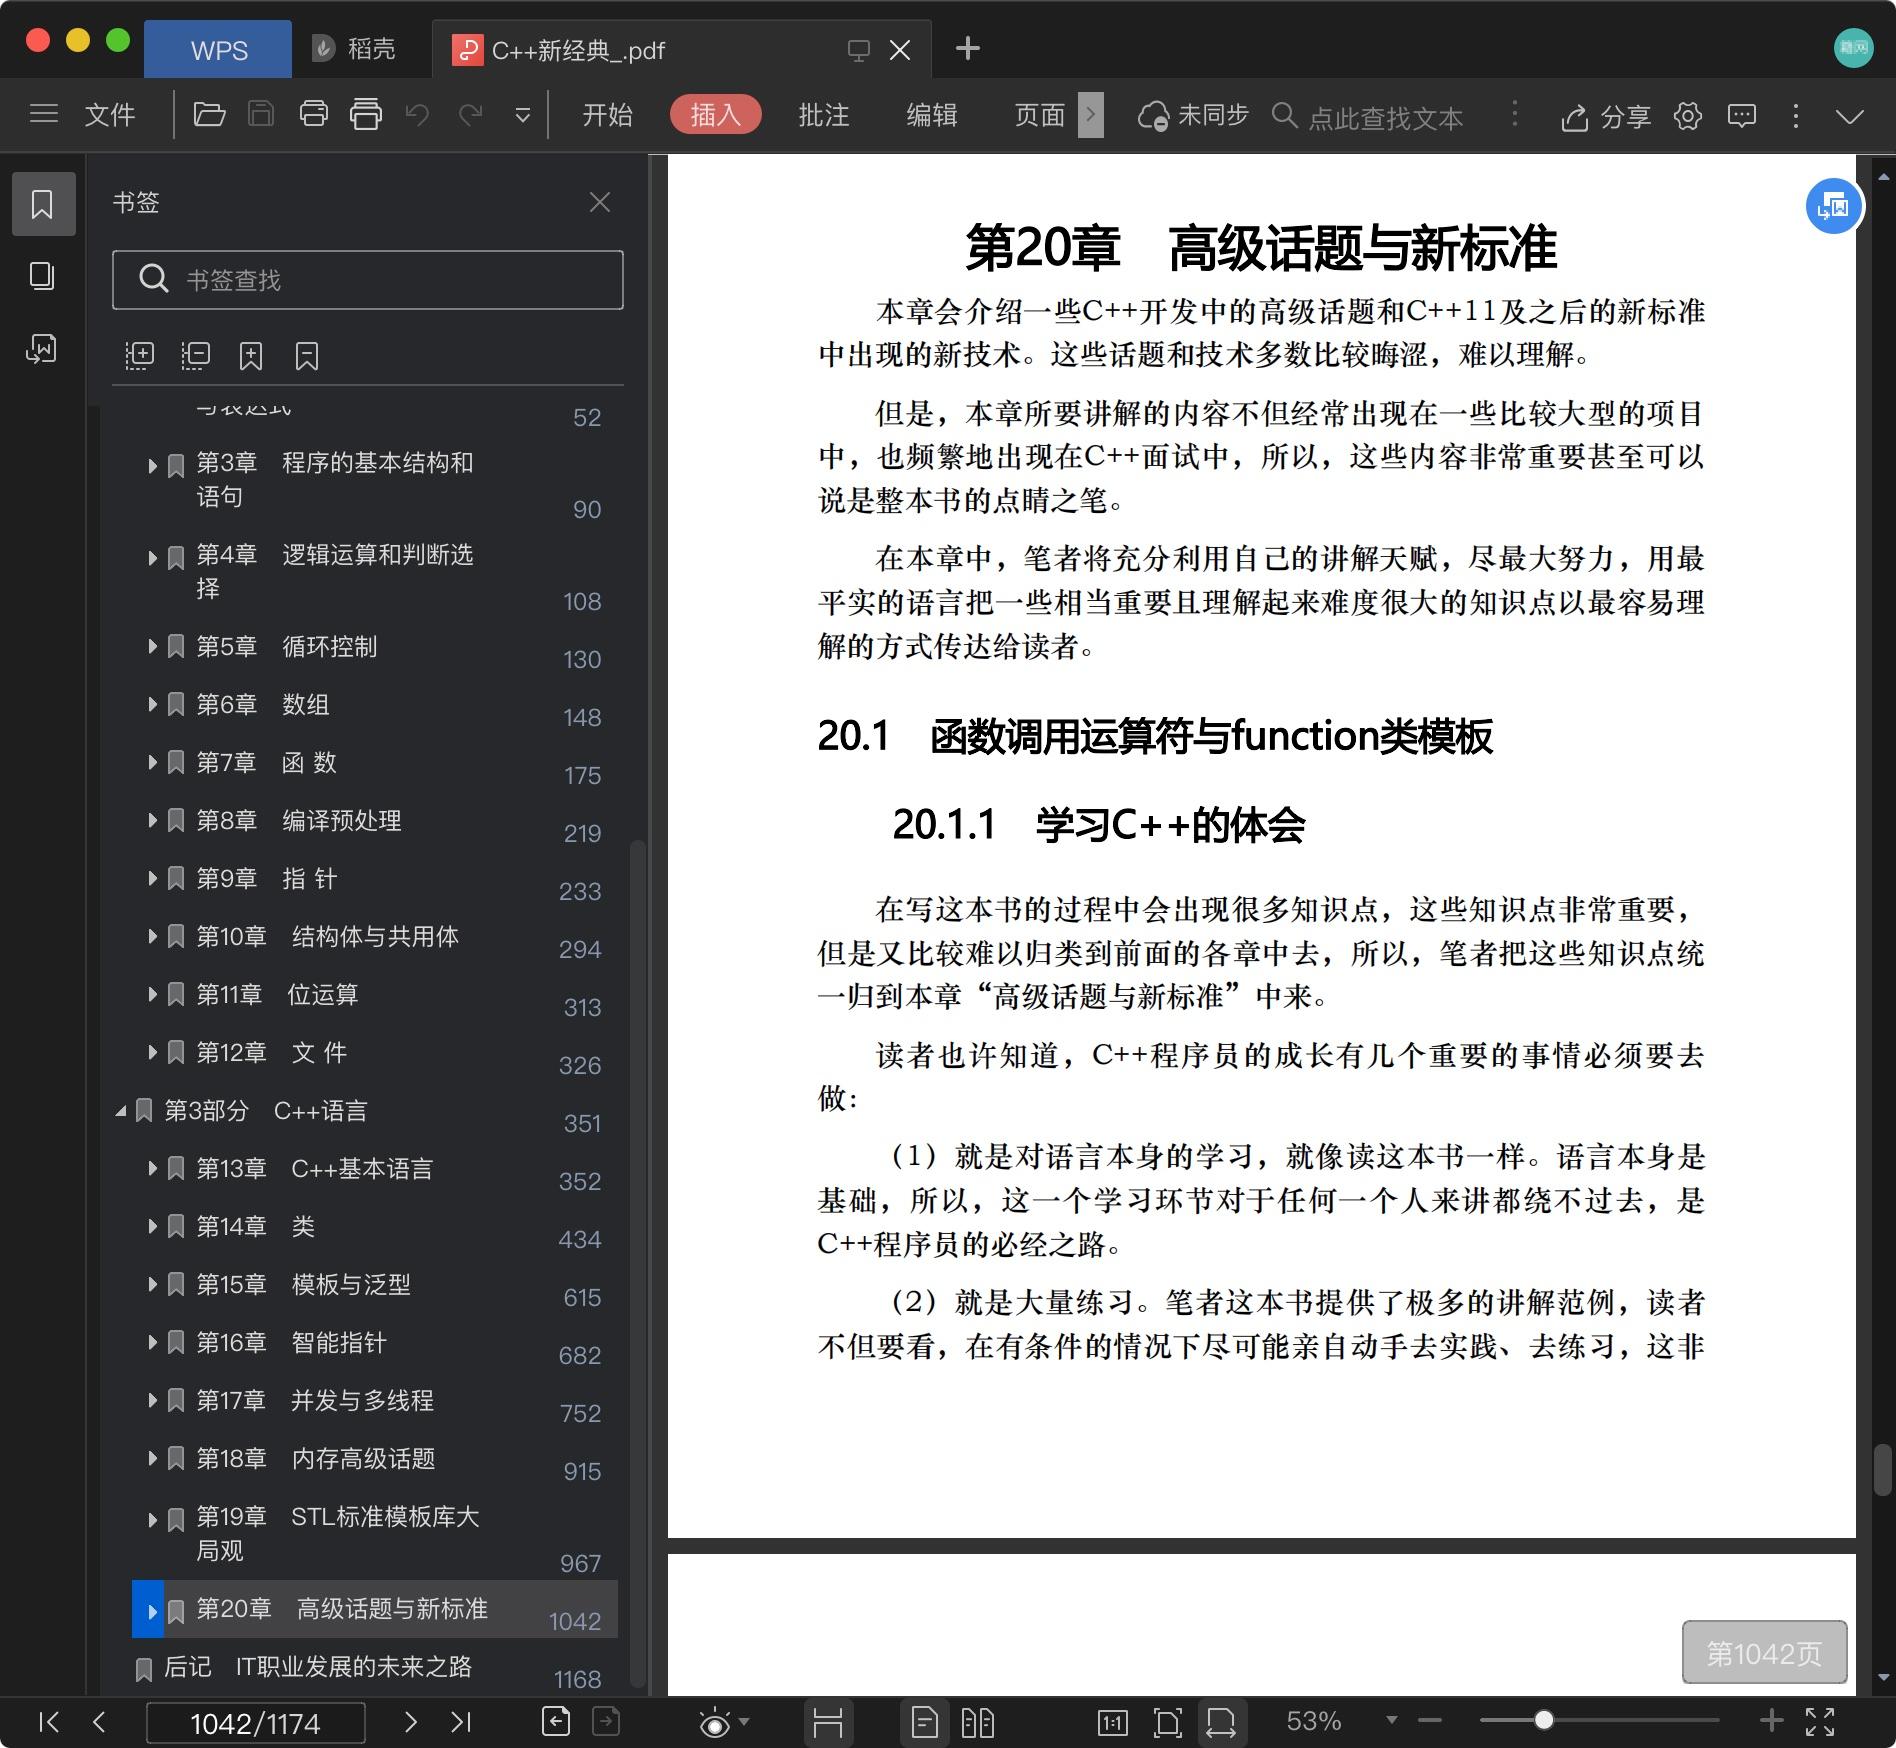Open the more options vertical dots menu
This screenshot has height=1748, width=1896.
click(x=1796, y=116)
